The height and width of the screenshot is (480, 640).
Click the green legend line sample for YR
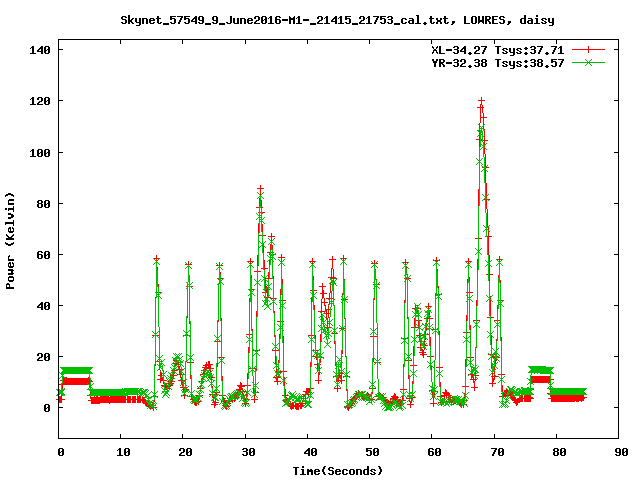pyautogui.click(x=588, y=62)
